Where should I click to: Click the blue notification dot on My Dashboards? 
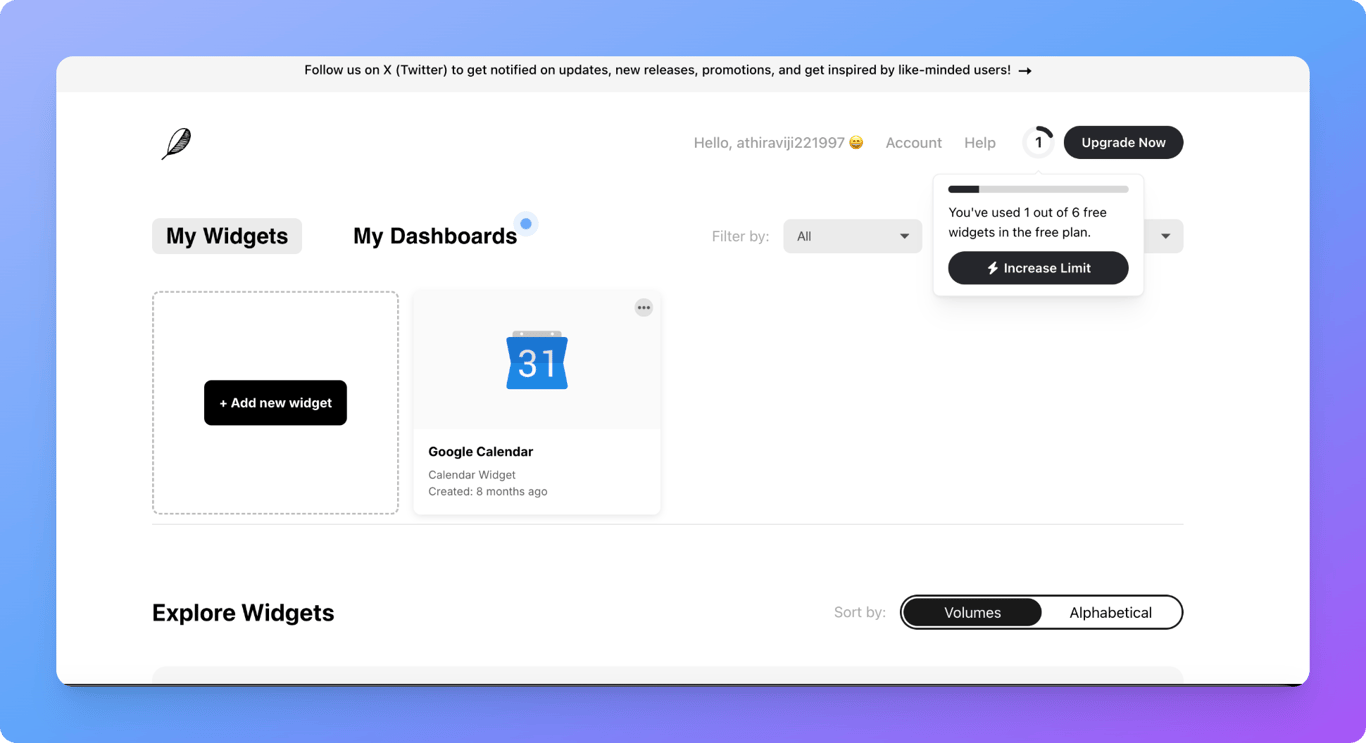(525, 222)
